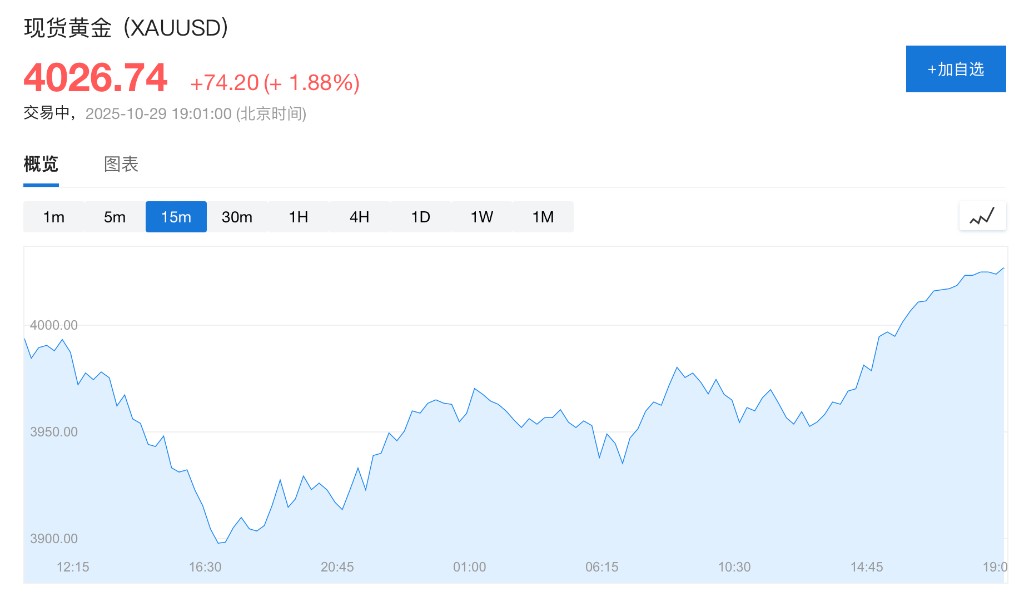Switch chart to 30m interval

[x=237, y=217]
